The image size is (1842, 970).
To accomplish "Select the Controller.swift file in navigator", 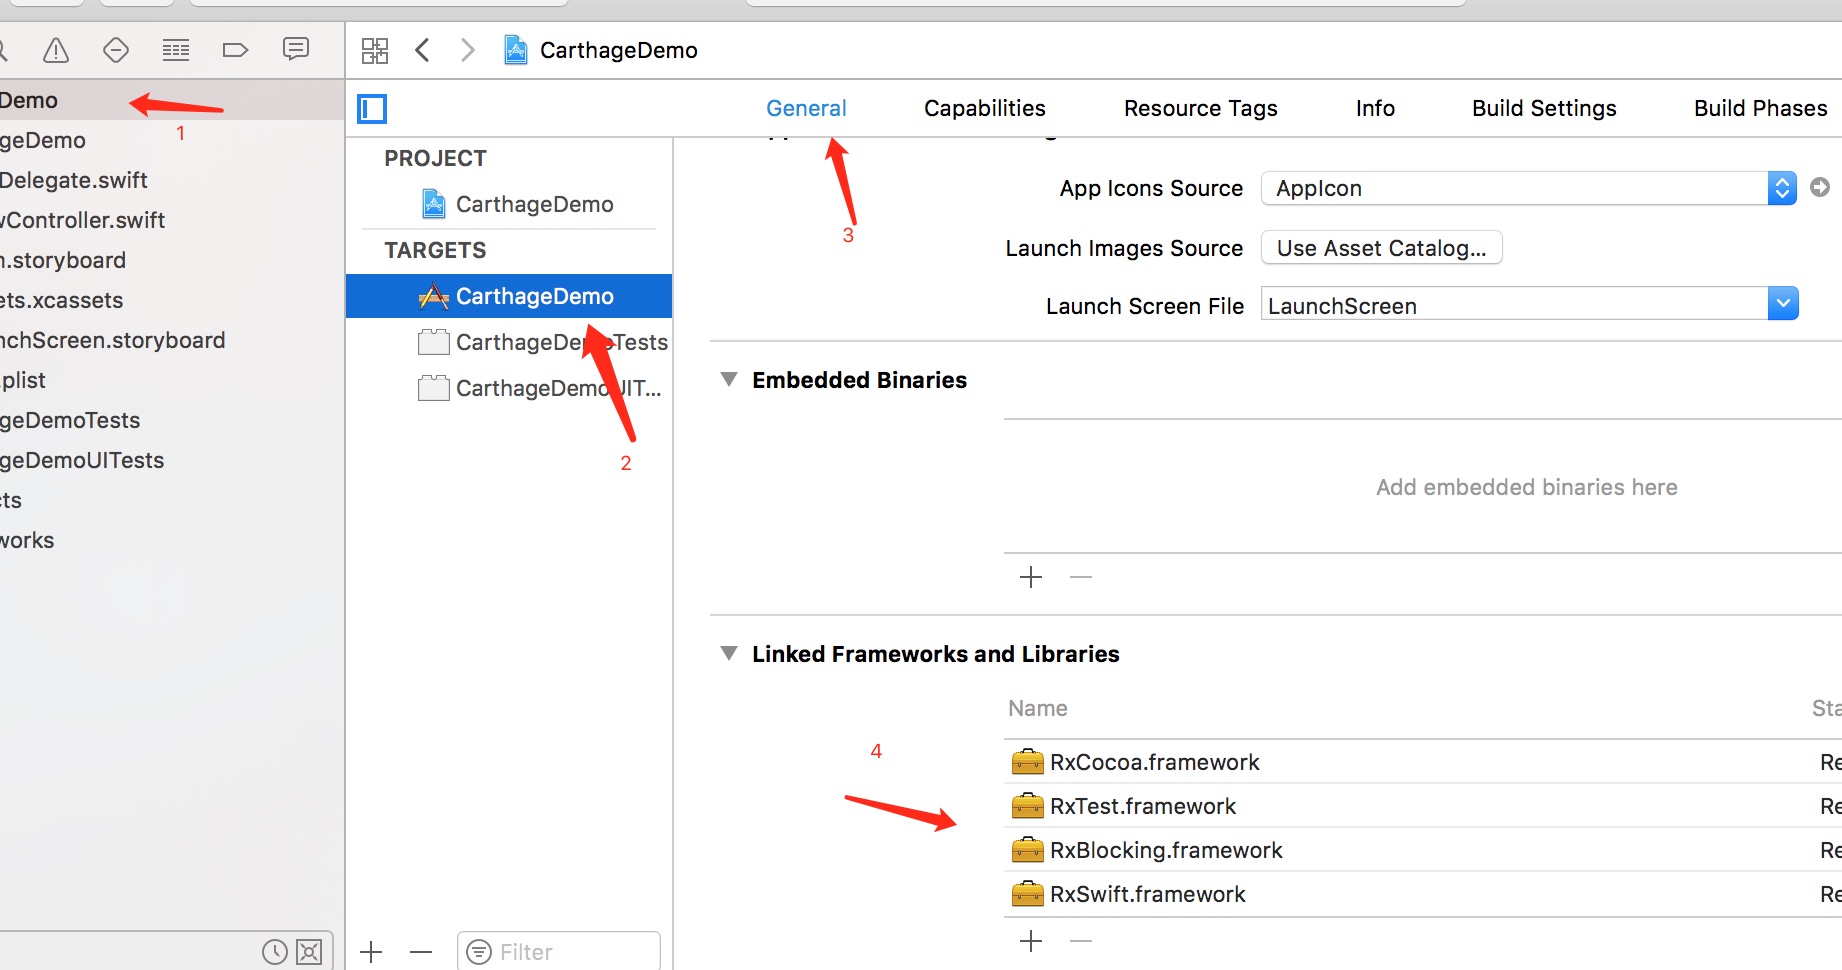I will pyautogui.click(x=172, y=220).
